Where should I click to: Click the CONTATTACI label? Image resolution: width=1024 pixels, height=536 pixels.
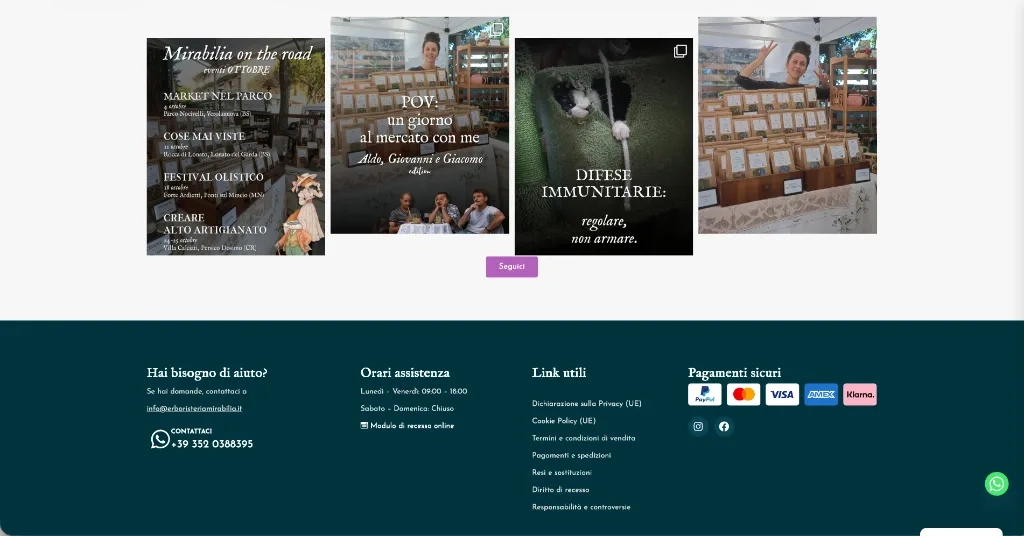191,431
